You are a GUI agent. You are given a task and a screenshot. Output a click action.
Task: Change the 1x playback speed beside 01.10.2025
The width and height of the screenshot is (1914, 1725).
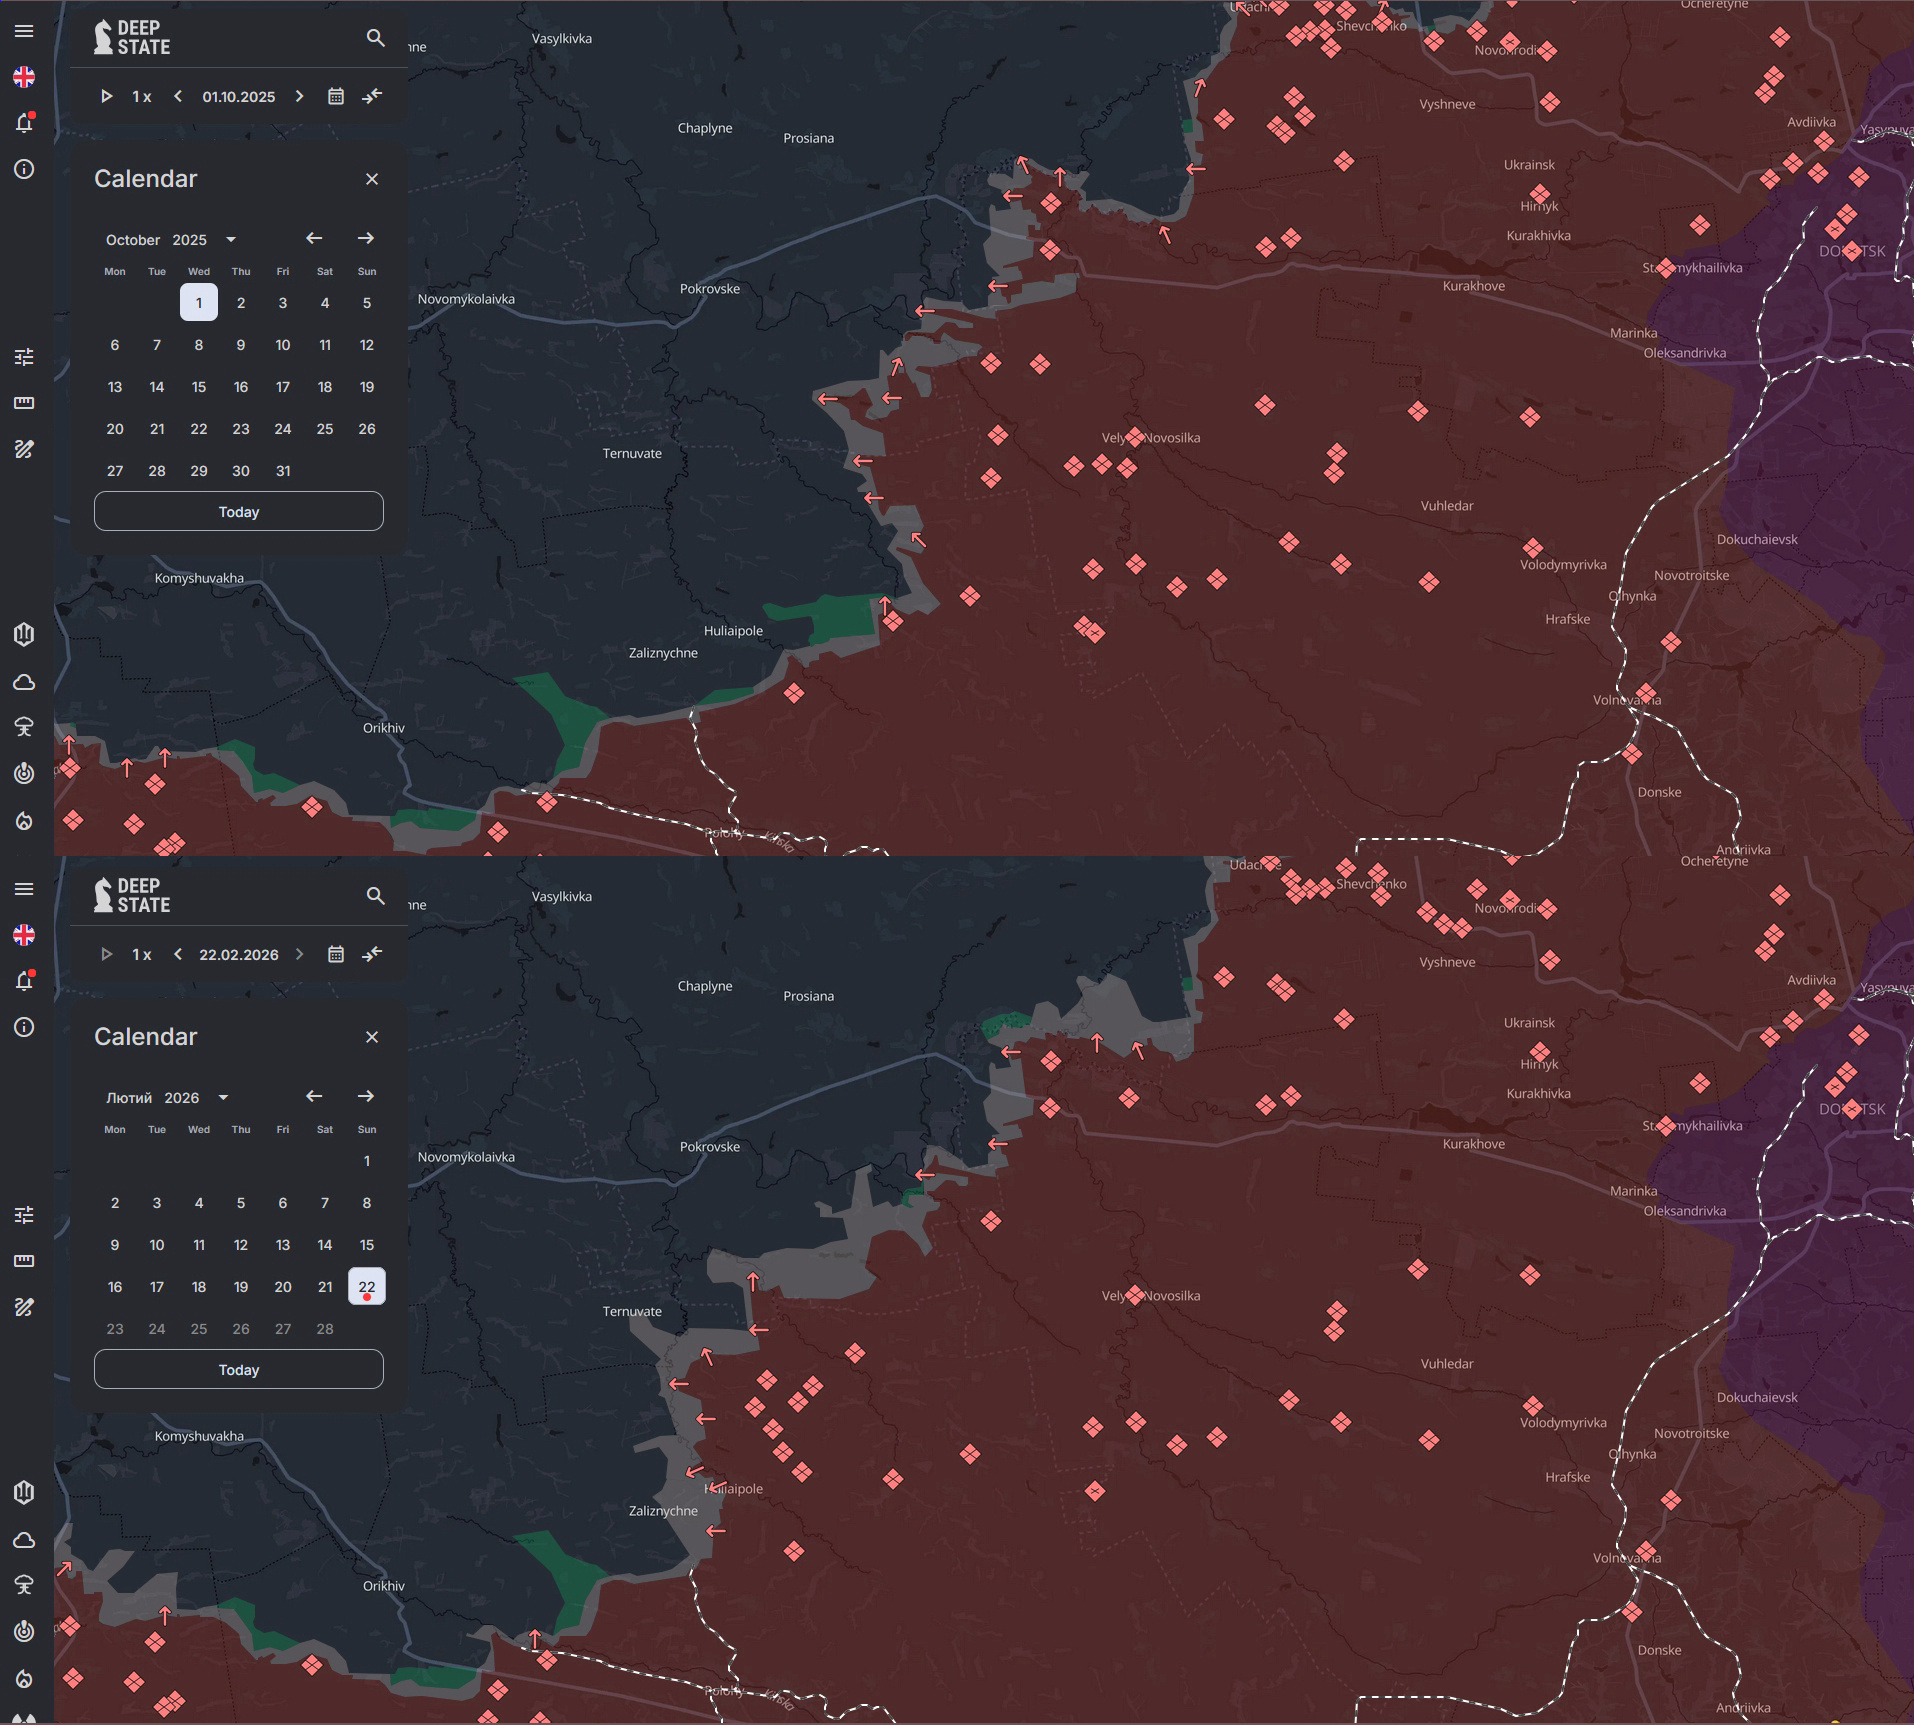click(x=142, y=97)
